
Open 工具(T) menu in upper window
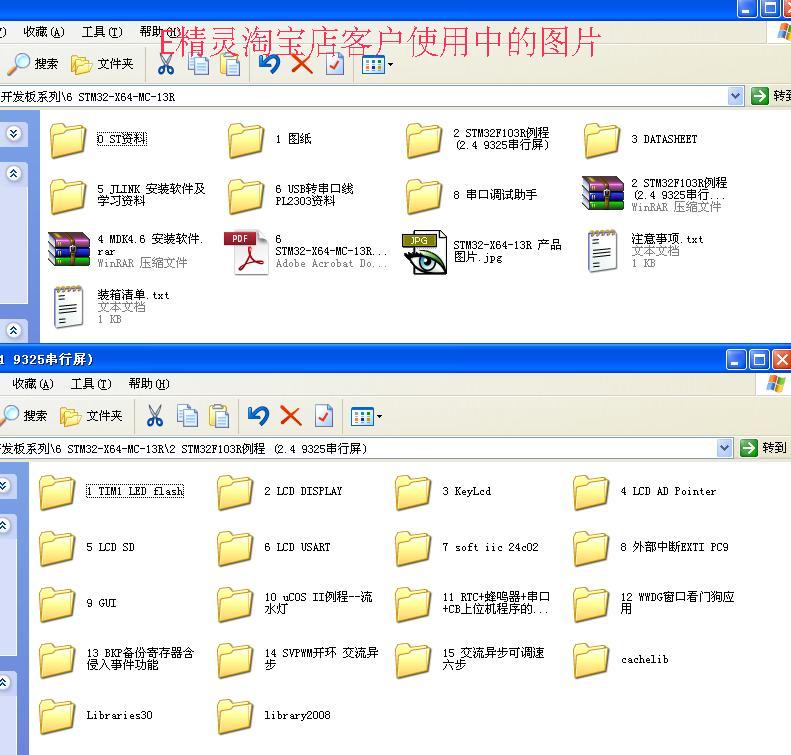coord(102,32)
